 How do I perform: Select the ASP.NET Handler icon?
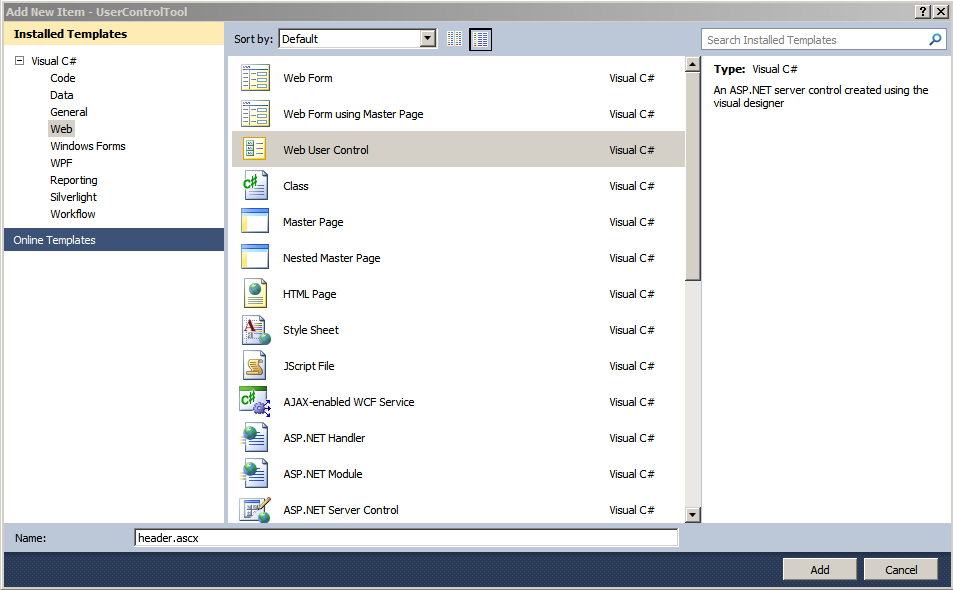point(255,437)
